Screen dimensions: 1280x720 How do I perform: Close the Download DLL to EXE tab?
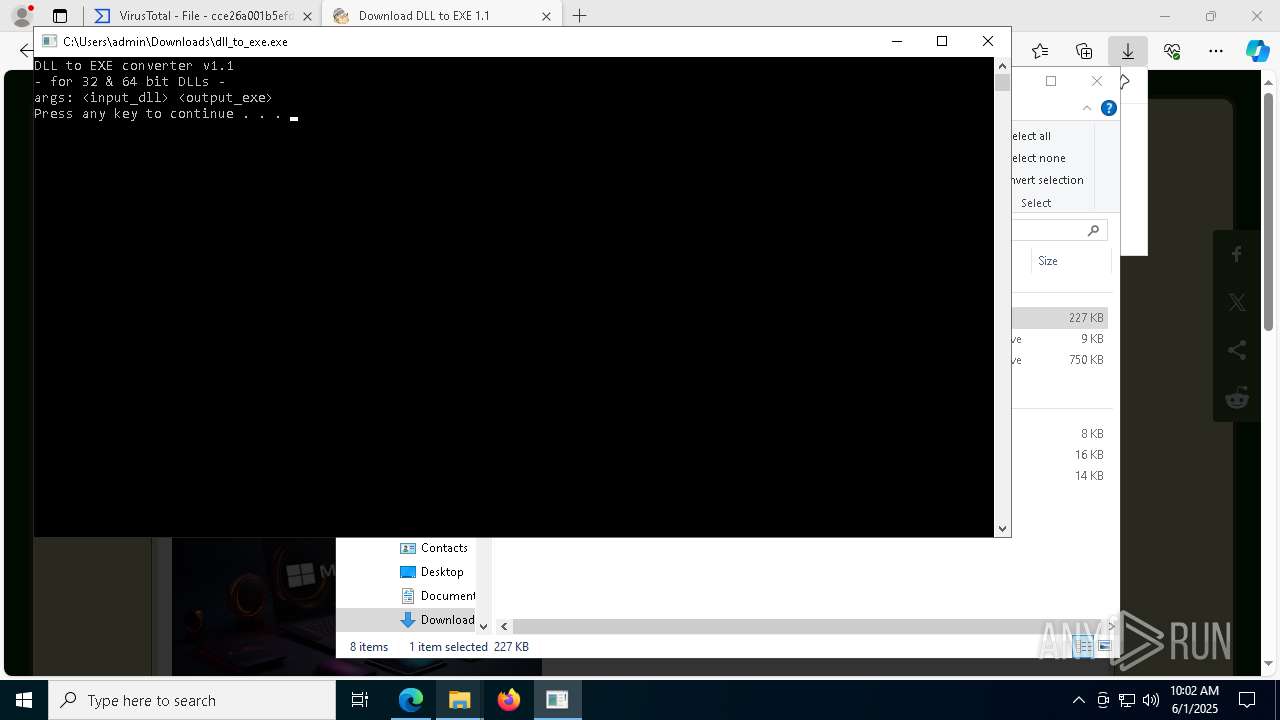(x=546, y=16)
